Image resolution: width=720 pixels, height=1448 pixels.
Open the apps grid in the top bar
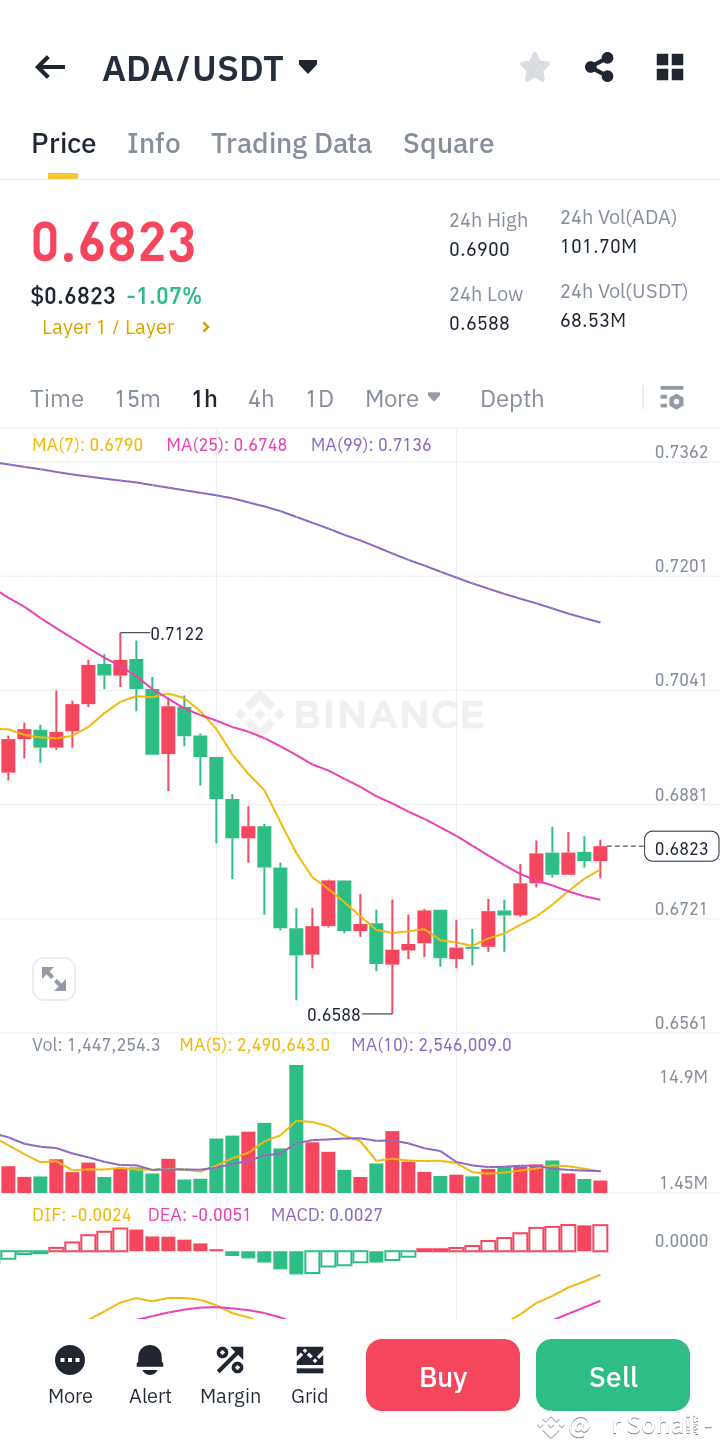tap(669, 67)
